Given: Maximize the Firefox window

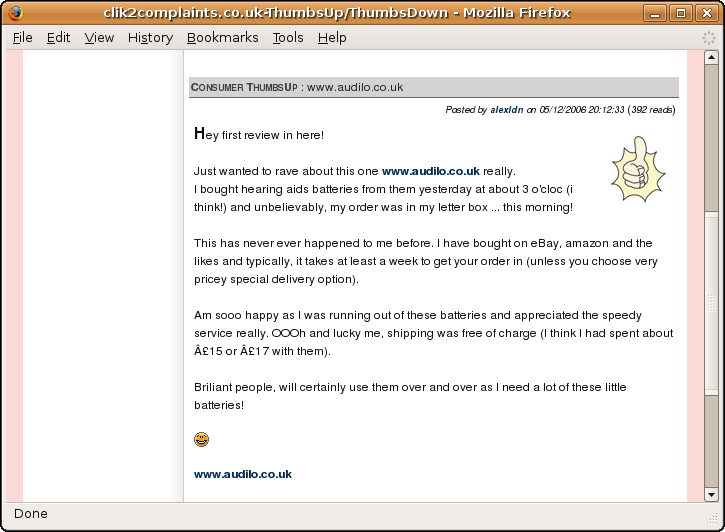Looking at the screenshot, I should point(681,13).
